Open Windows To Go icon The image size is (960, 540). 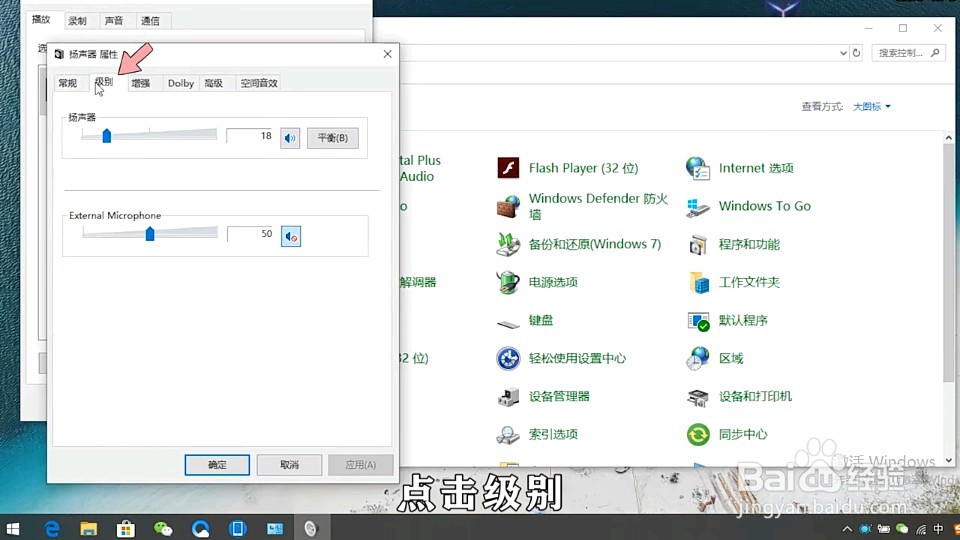coord(698,206)
